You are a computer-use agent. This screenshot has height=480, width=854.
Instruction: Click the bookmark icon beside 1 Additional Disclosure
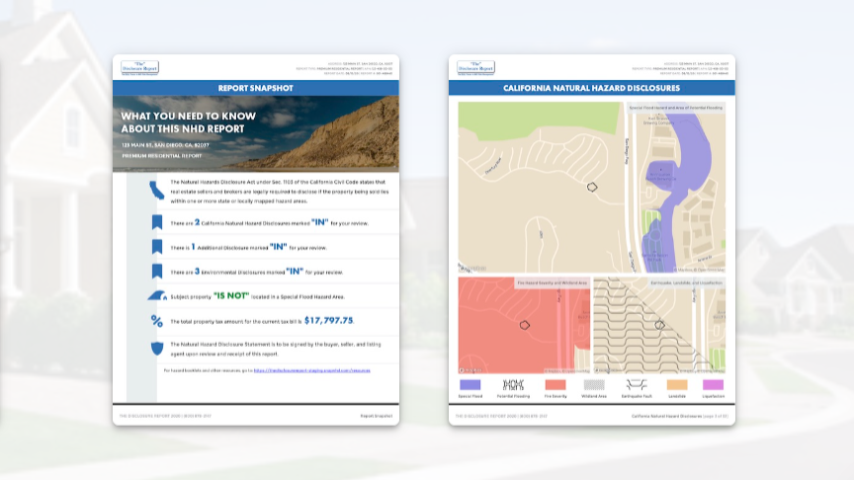point(156,246)
